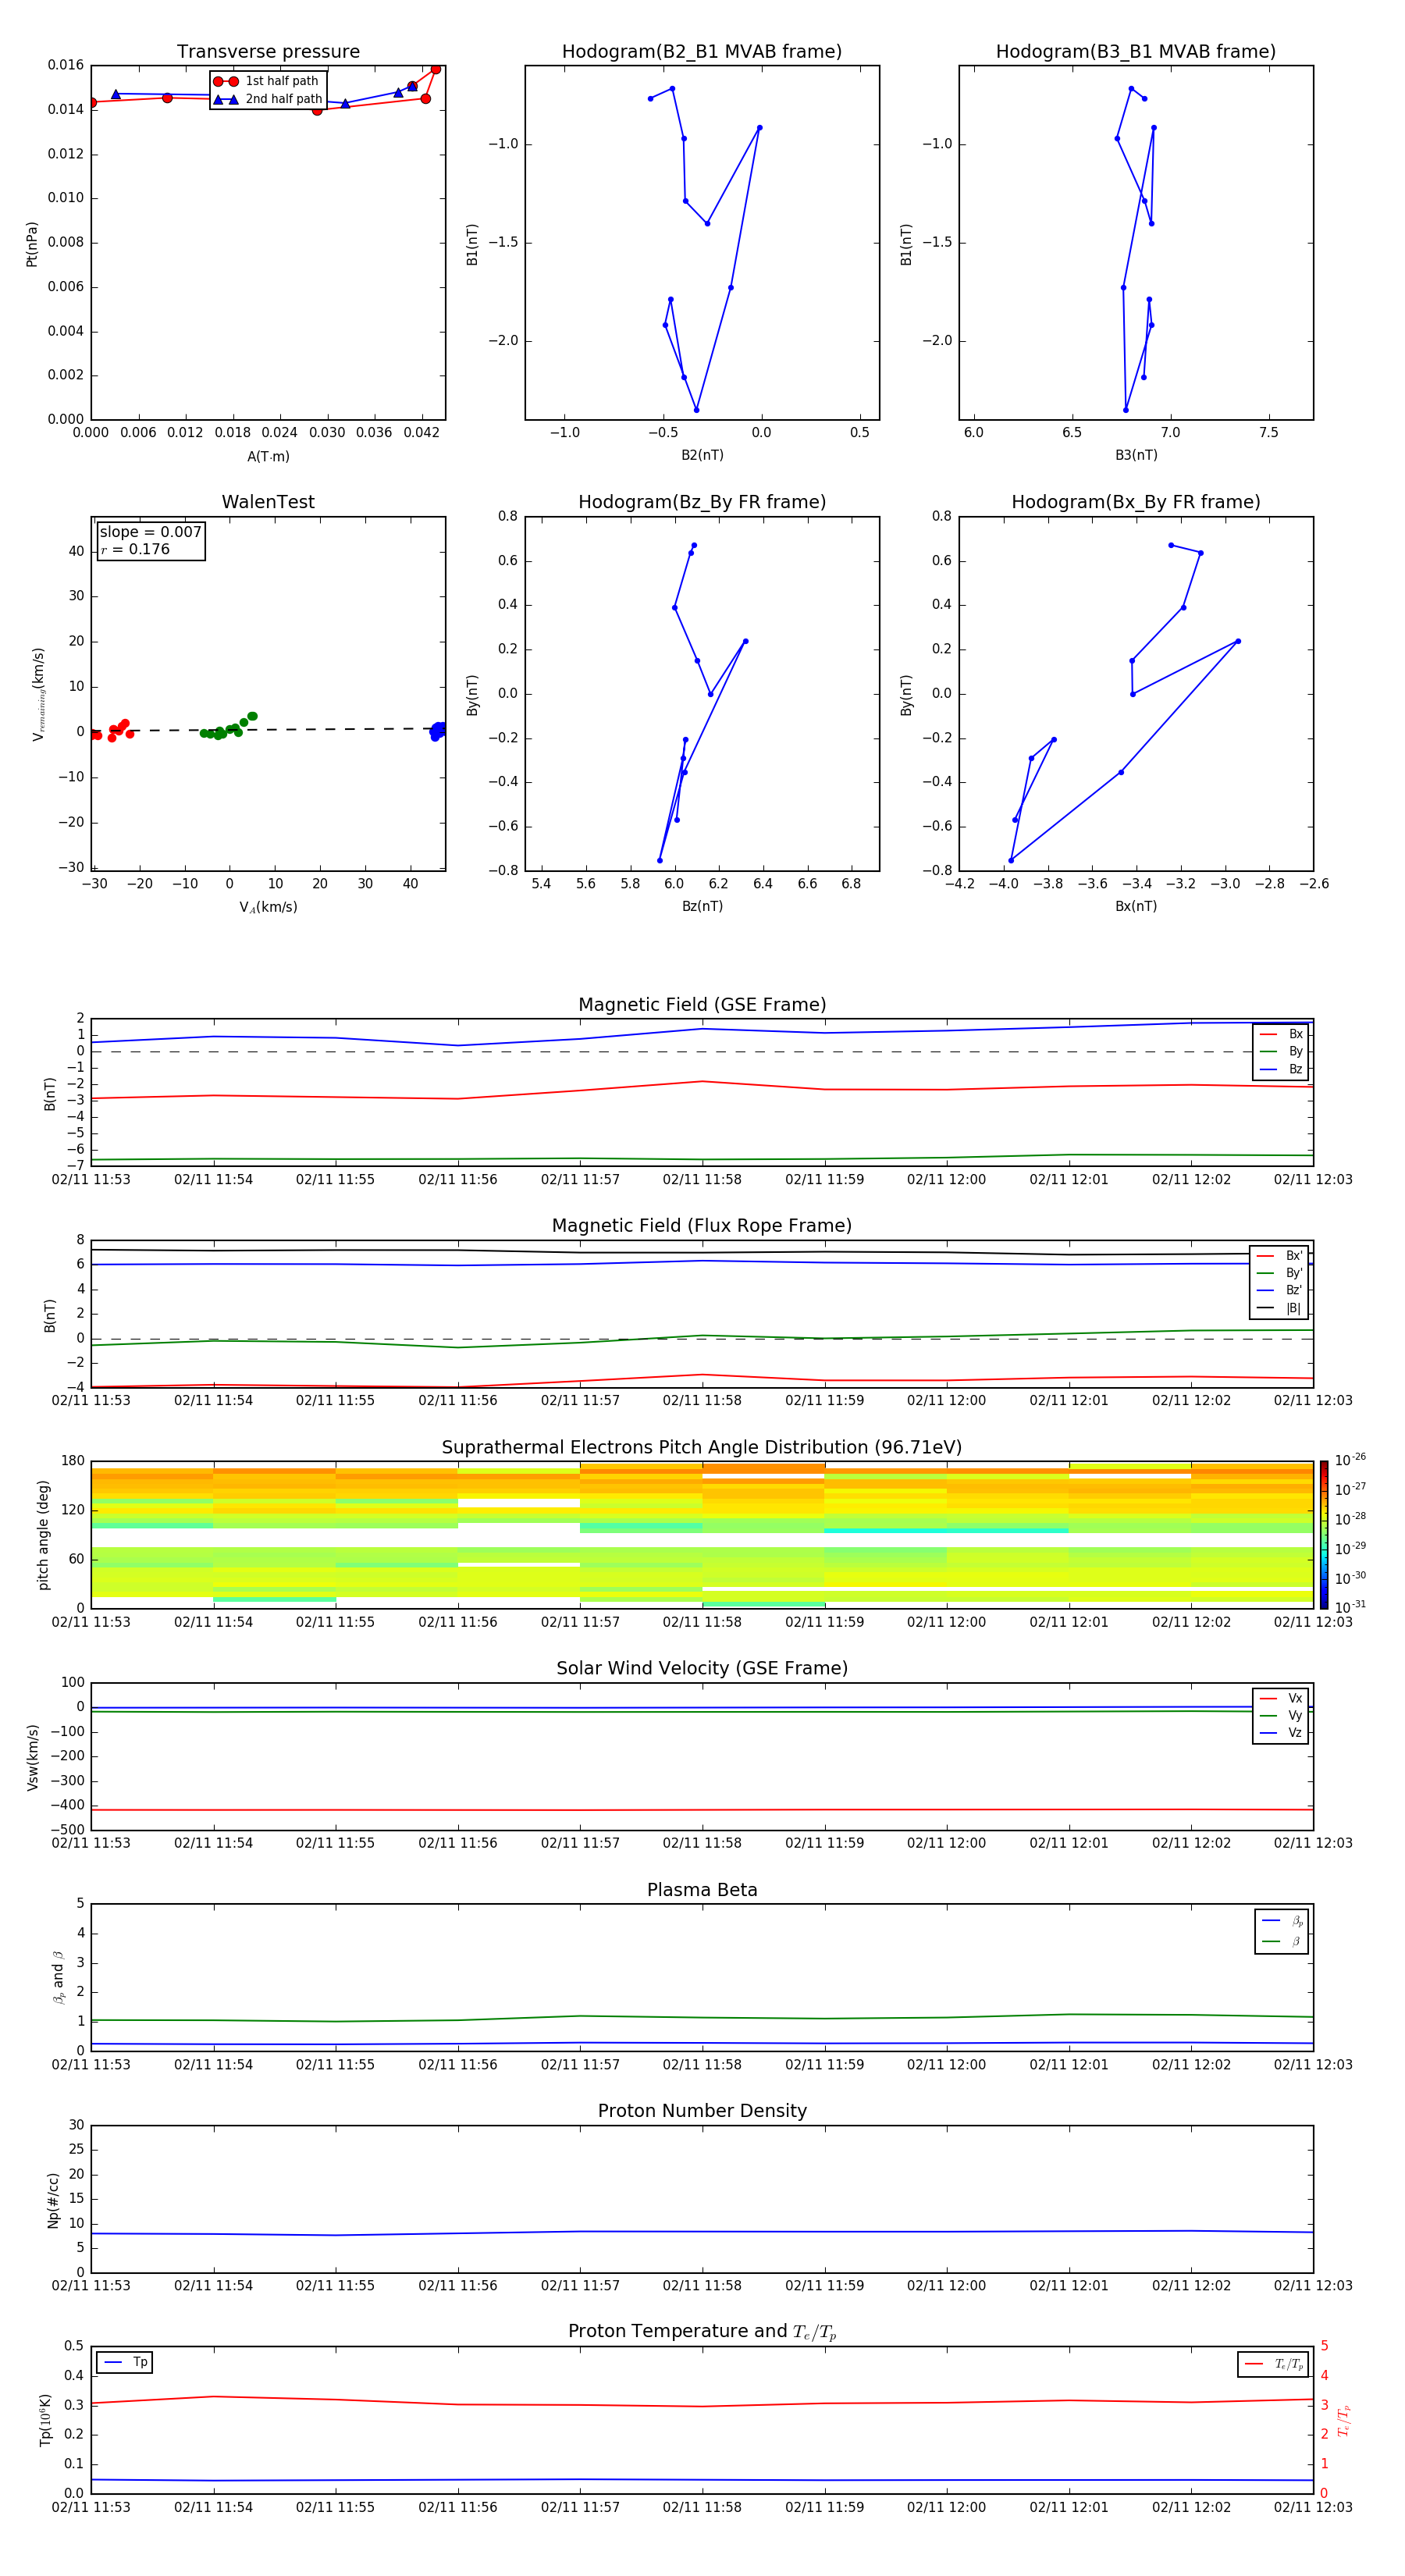The height and width of the screenshot is (2576, 1405).
Task: Click the 'pitch angle (deg)' y-axis label
Action: click(43, 1535)
